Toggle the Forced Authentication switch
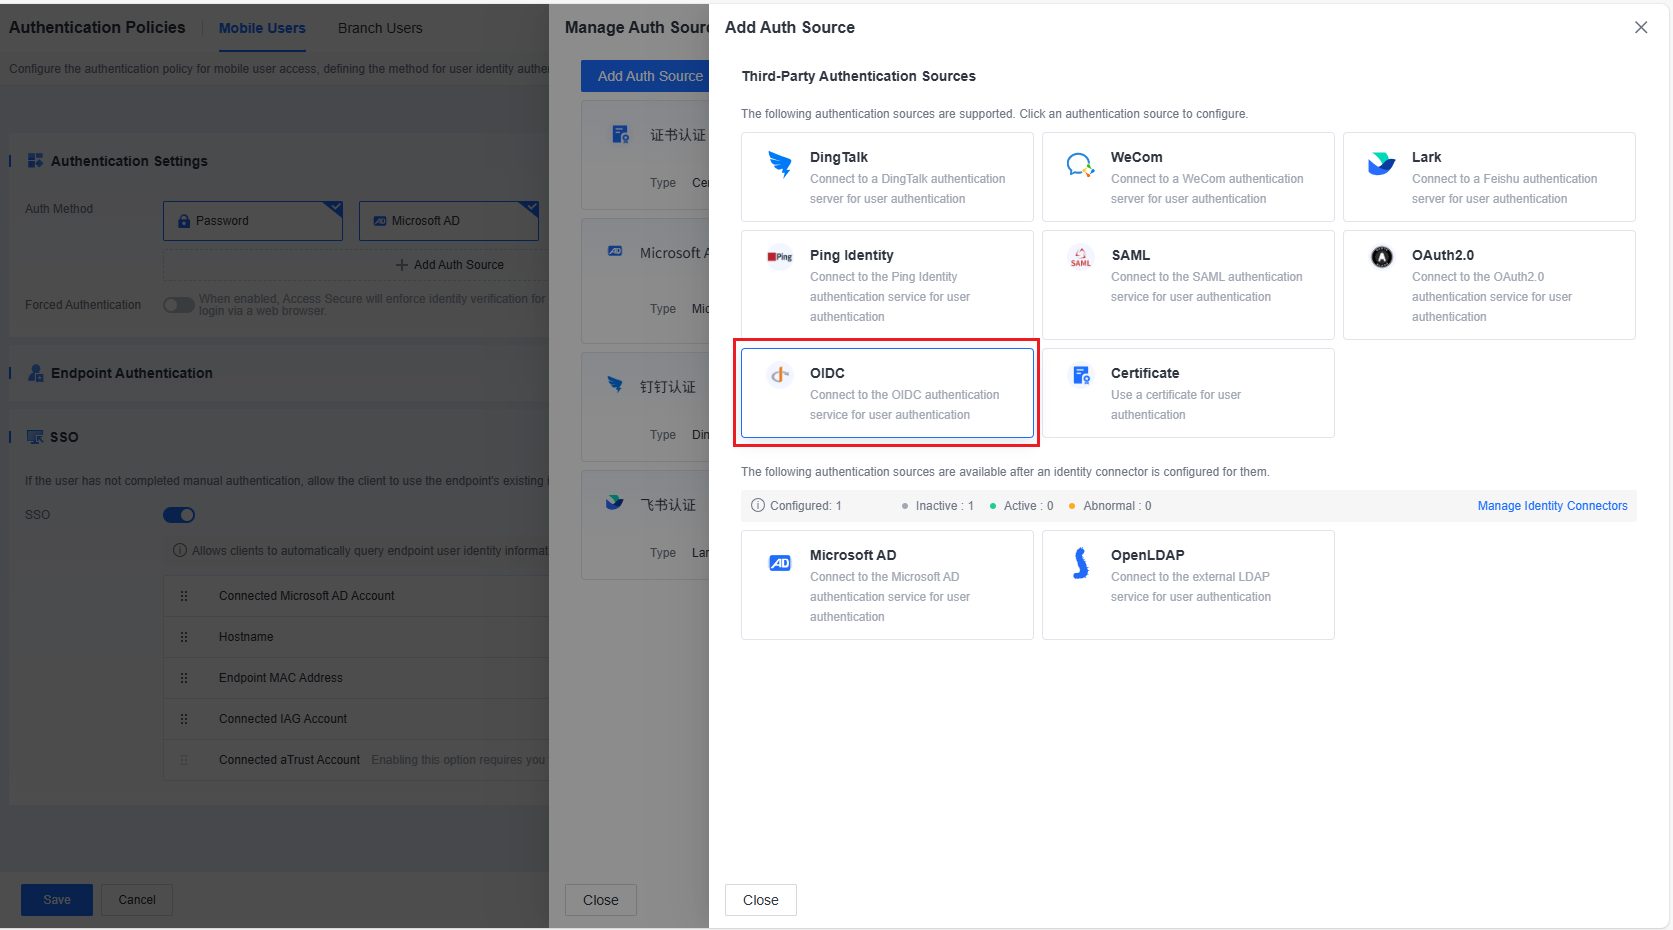The width and height of the screenshot is (1673, 930). point(179,305)
